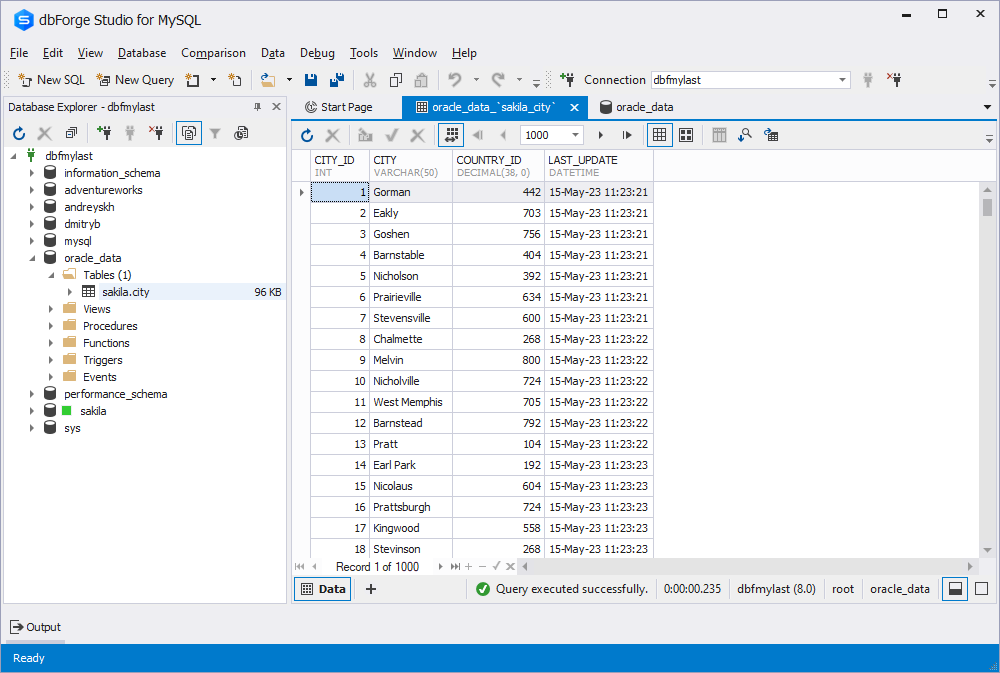Click the Undo arrow icon
This screenshot has width=1000, height=673.
(455, 80)
